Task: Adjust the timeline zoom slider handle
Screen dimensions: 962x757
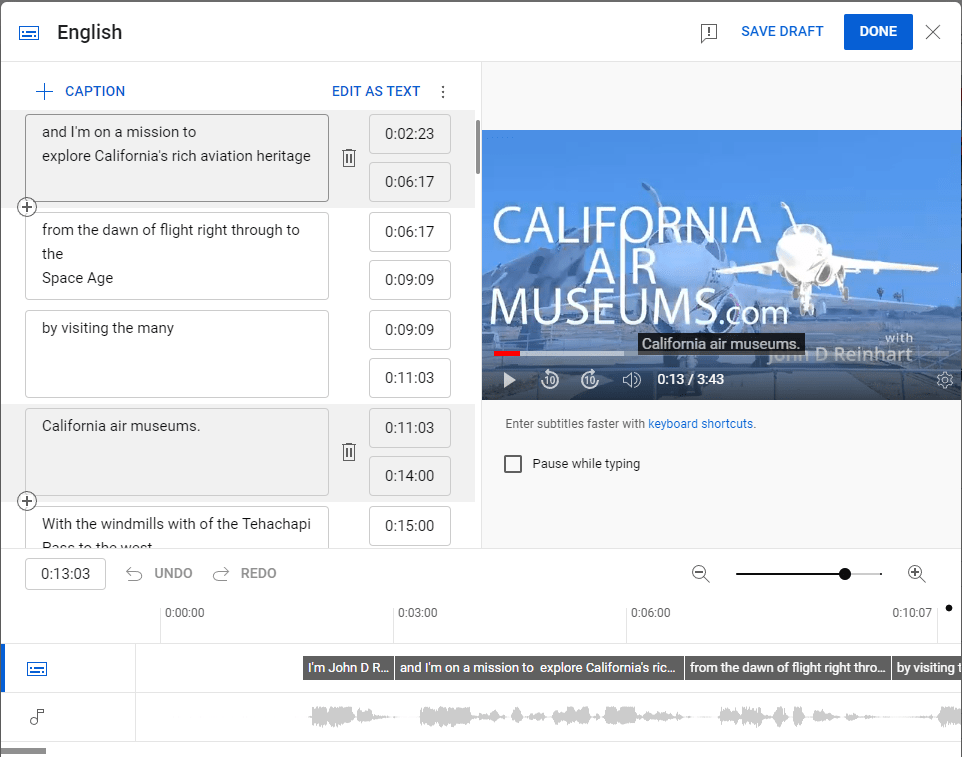Action: click(x=845, y=574)
